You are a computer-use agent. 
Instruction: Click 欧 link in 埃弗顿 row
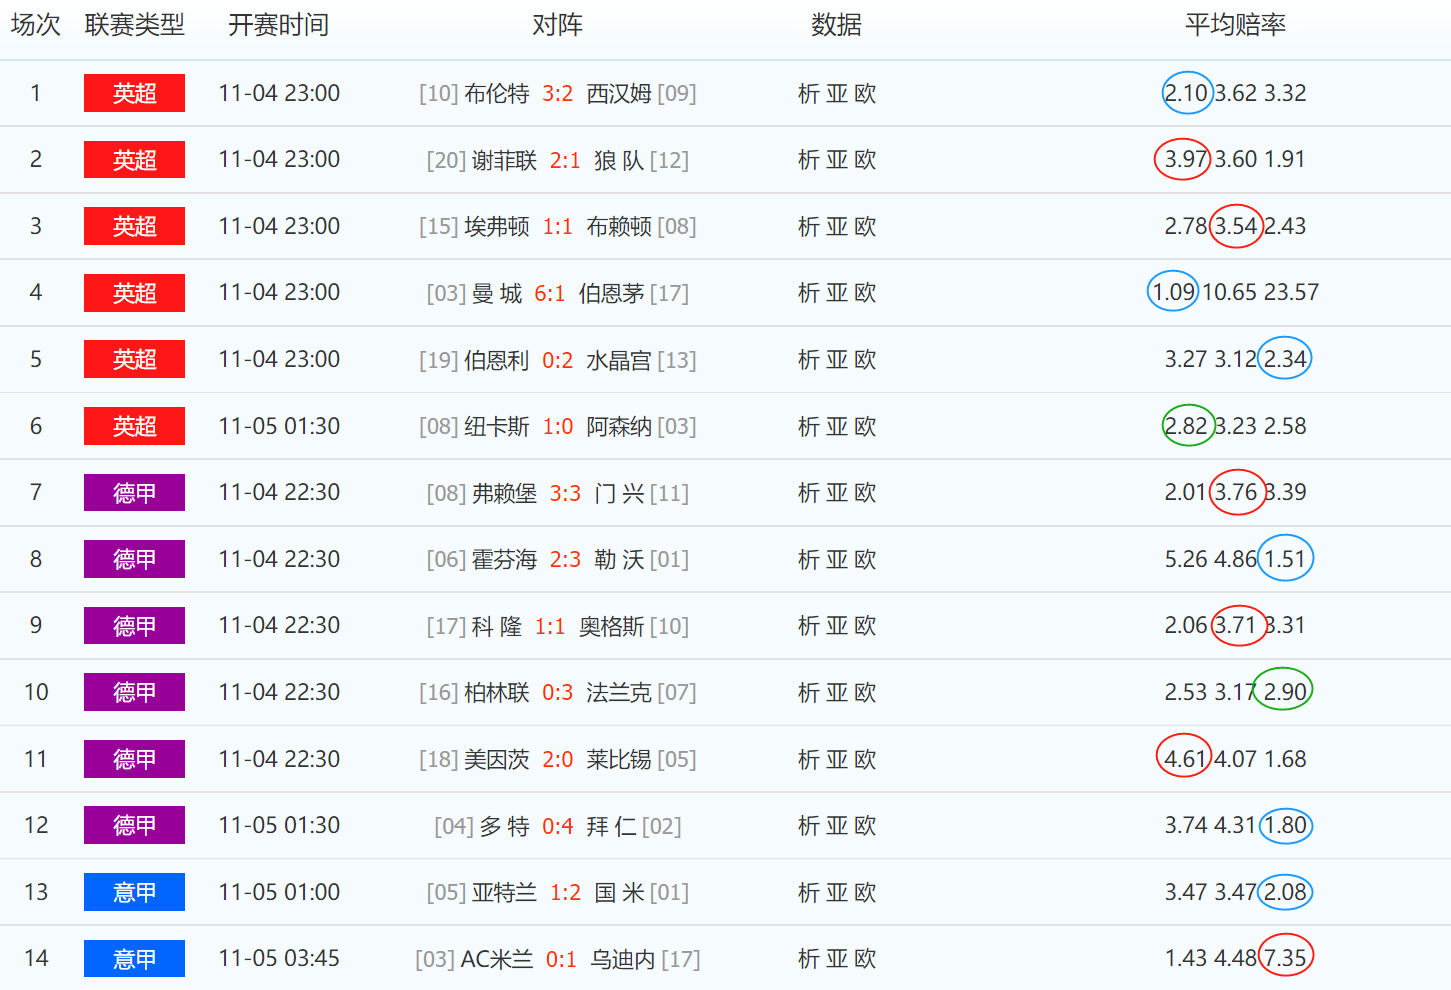865,227
